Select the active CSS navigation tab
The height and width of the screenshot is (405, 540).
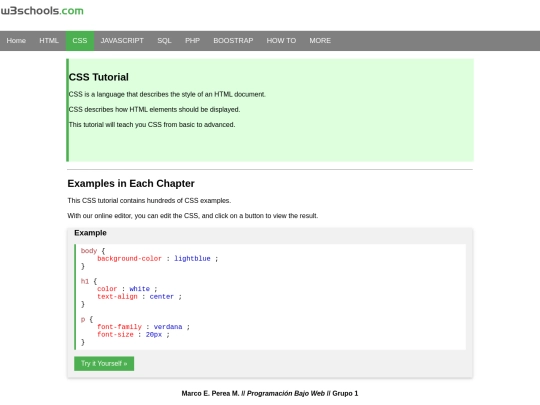tap(80, 41)
